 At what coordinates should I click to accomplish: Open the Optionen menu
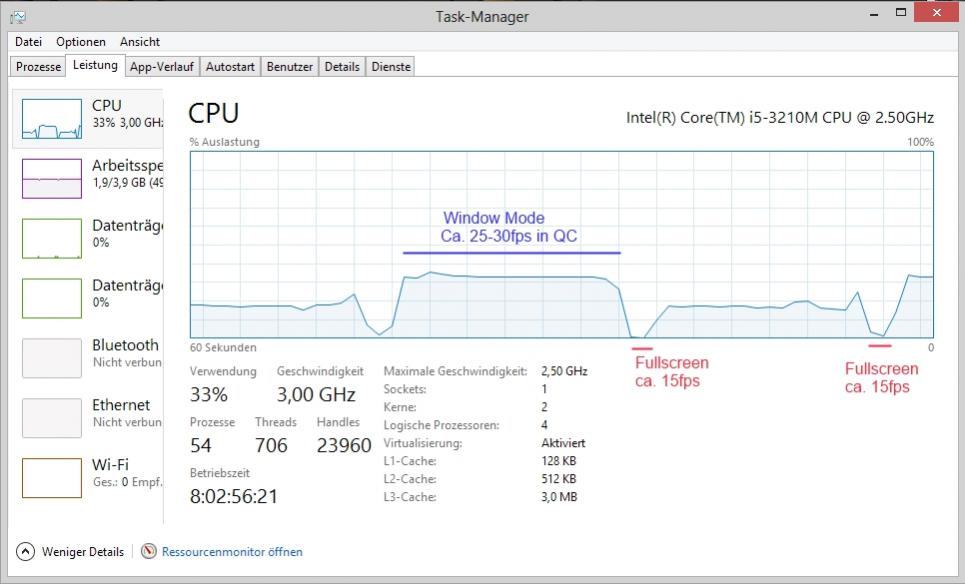pyautogui.click(x=81, y=42)
